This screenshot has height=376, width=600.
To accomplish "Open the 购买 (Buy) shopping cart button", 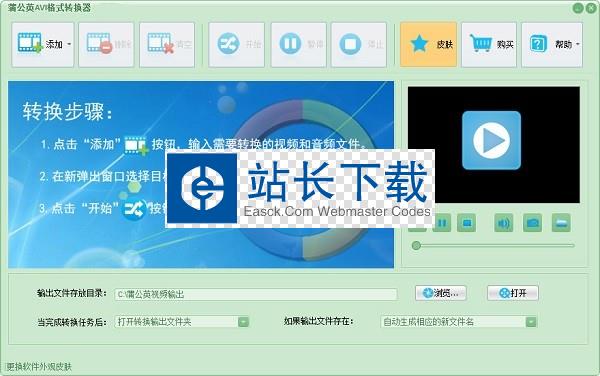I will [x=489, y=44].
